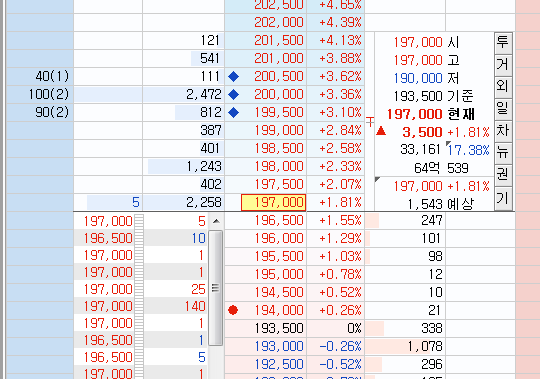
Task: Open the 뉴 side tab
Action: coord(503,153)
